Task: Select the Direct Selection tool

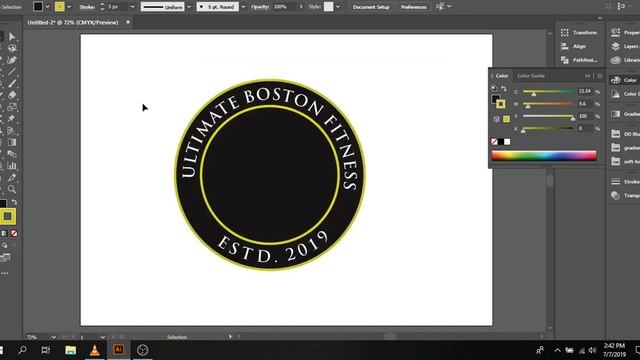Action: tap(12, 37)
